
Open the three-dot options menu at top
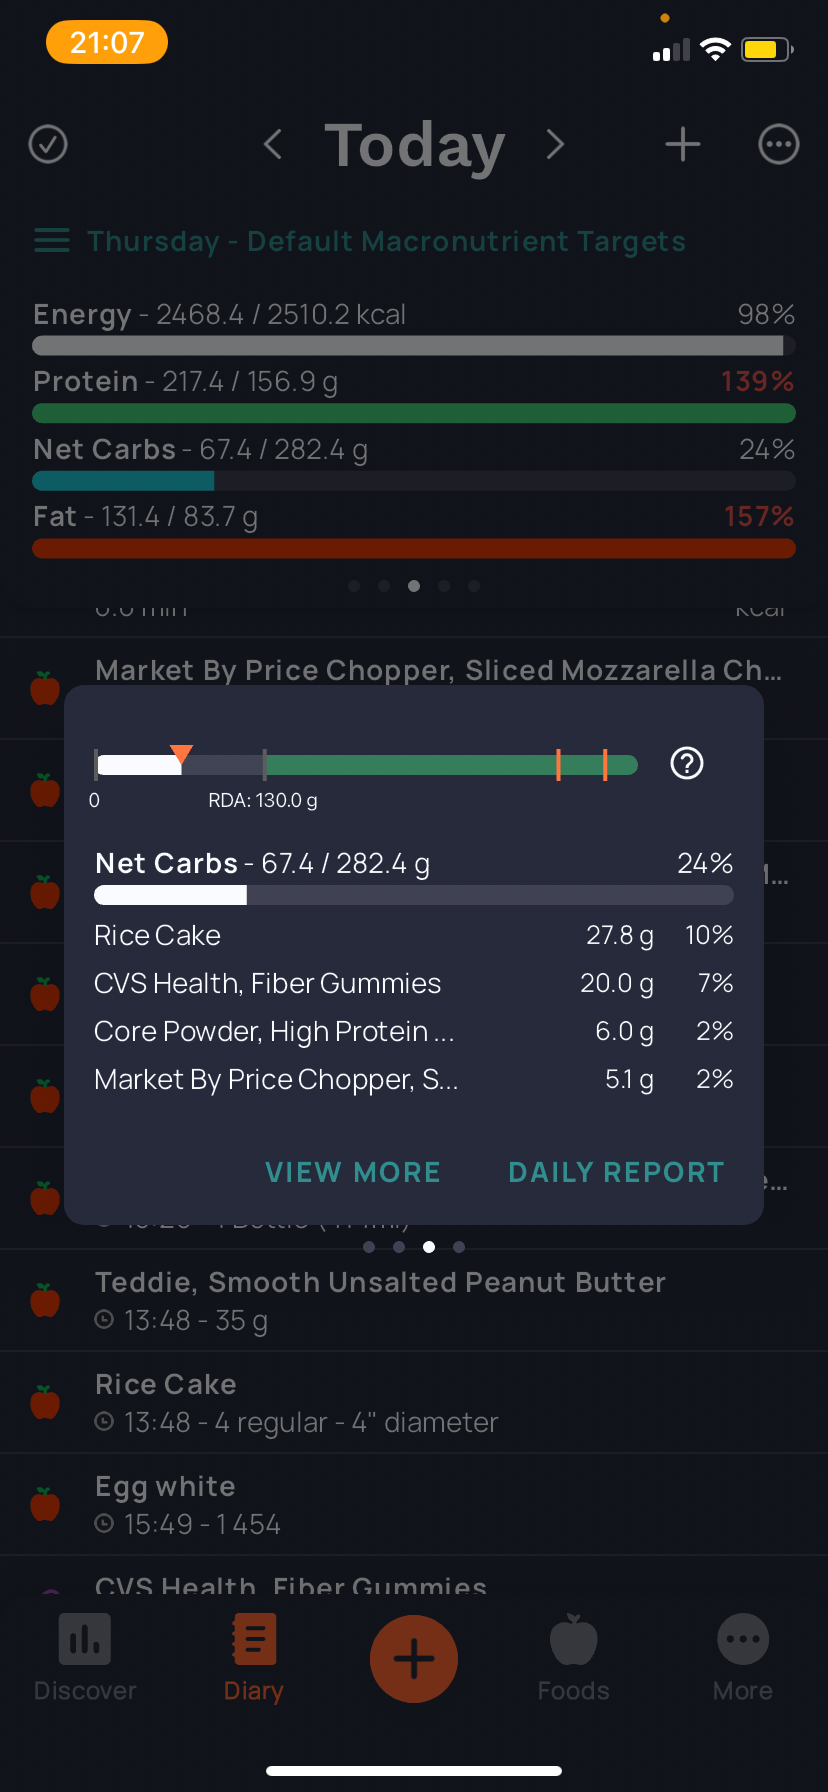click(779, 144)
